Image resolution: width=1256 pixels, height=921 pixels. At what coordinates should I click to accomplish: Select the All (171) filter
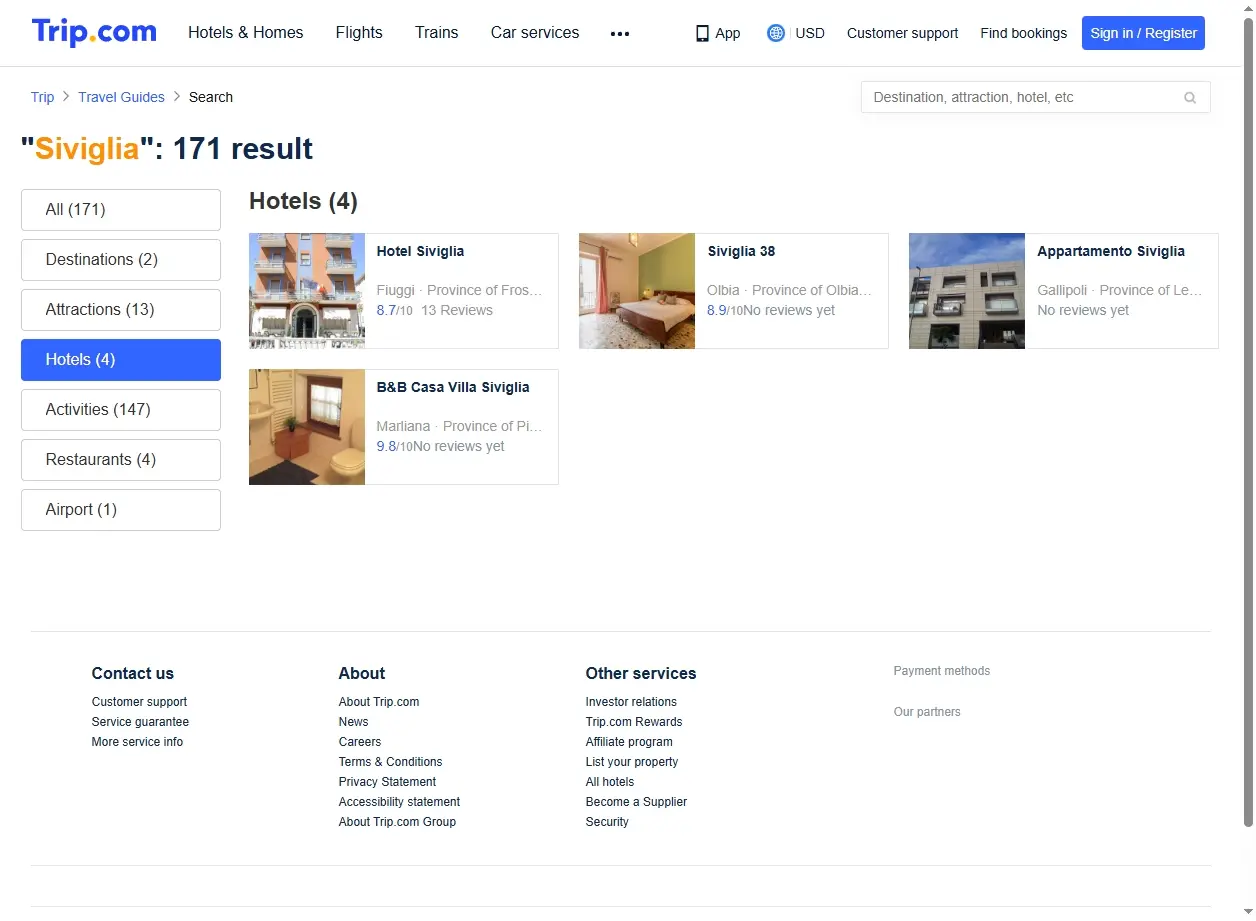pyautogui.click(x=121, y=210)
